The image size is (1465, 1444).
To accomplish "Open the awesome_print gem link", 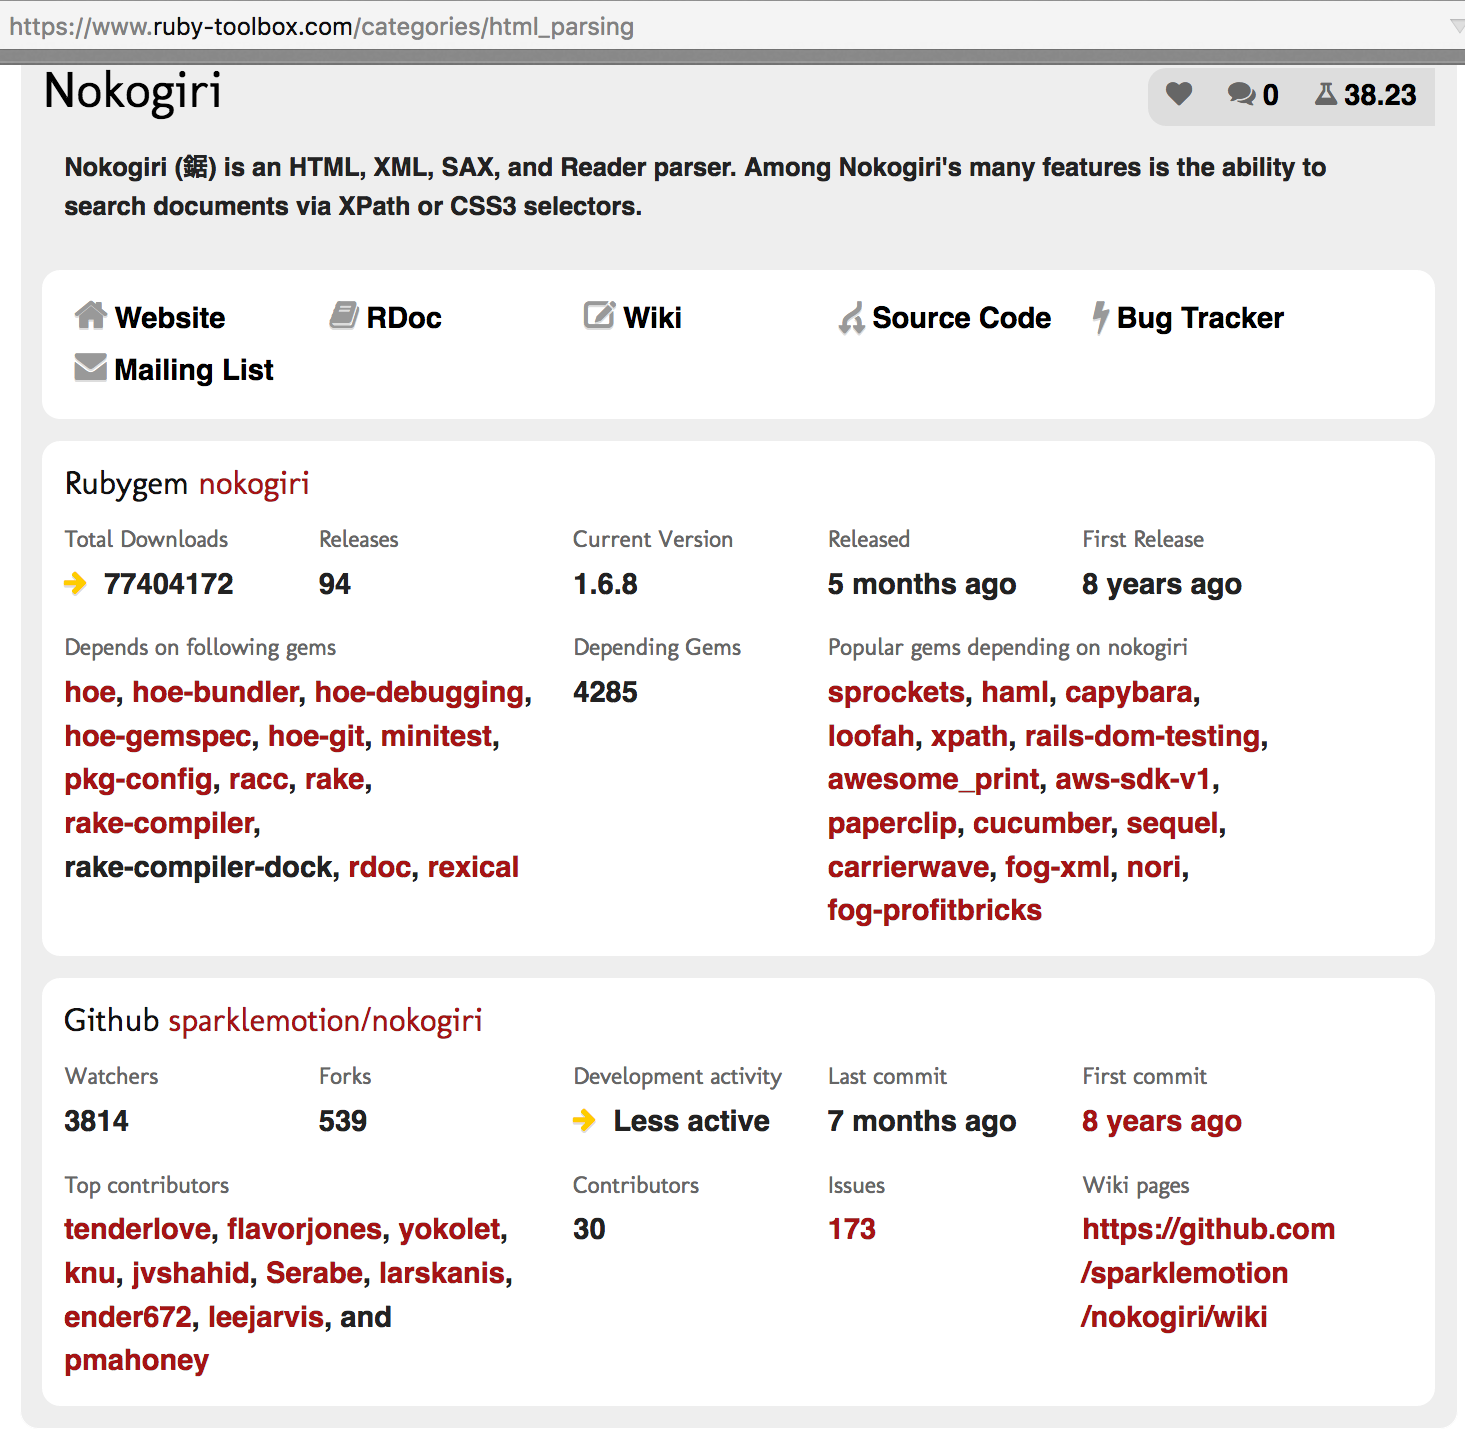I will (933, 780).
